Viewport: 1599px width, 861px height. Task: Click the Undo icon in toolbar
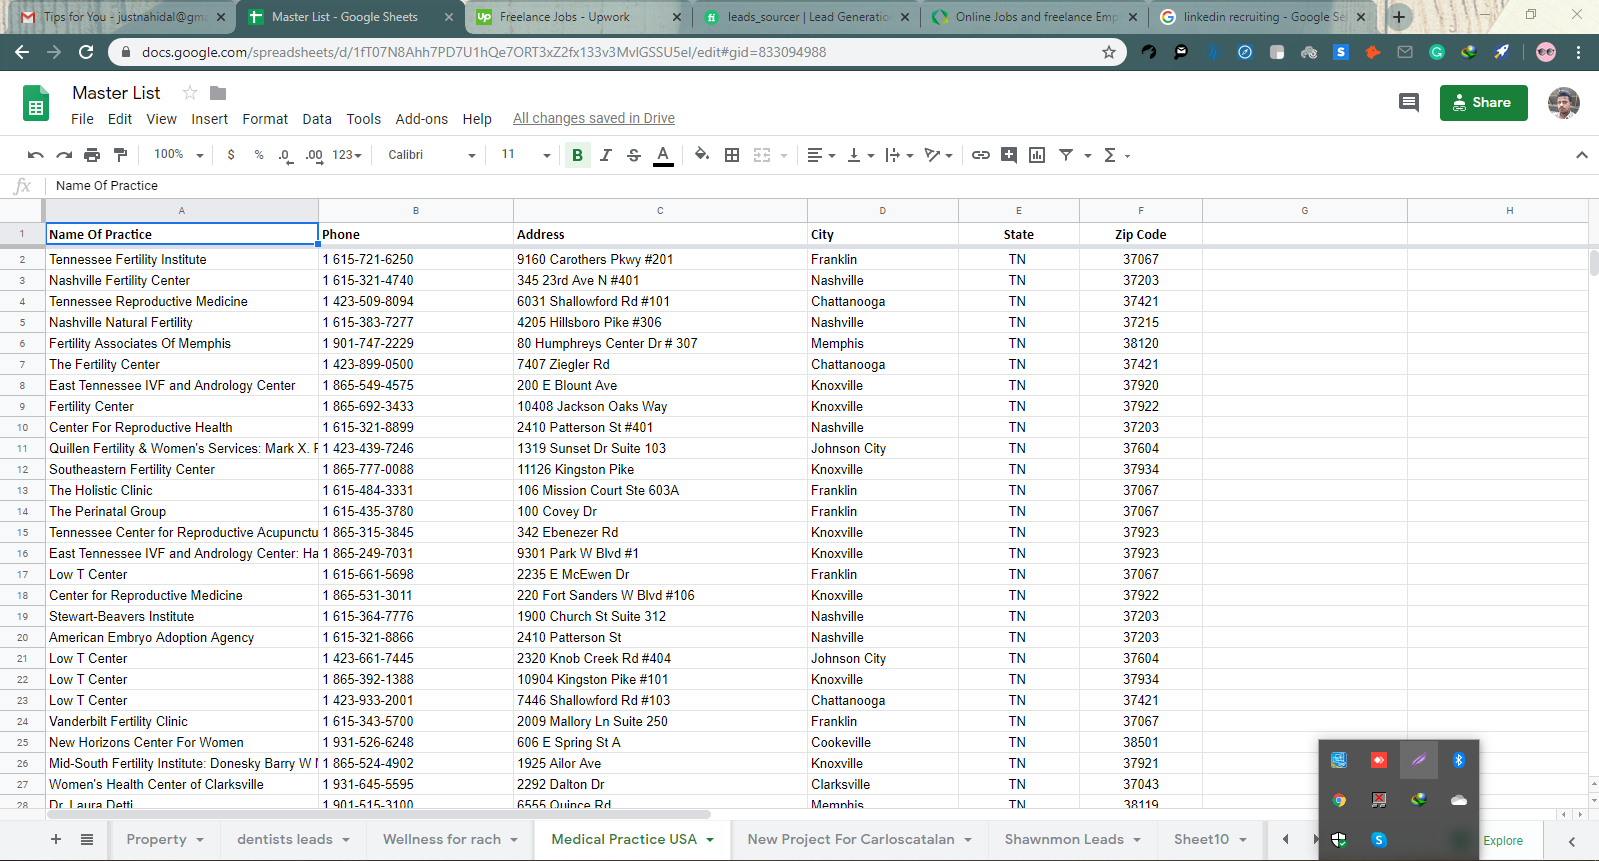click(36, 155)
